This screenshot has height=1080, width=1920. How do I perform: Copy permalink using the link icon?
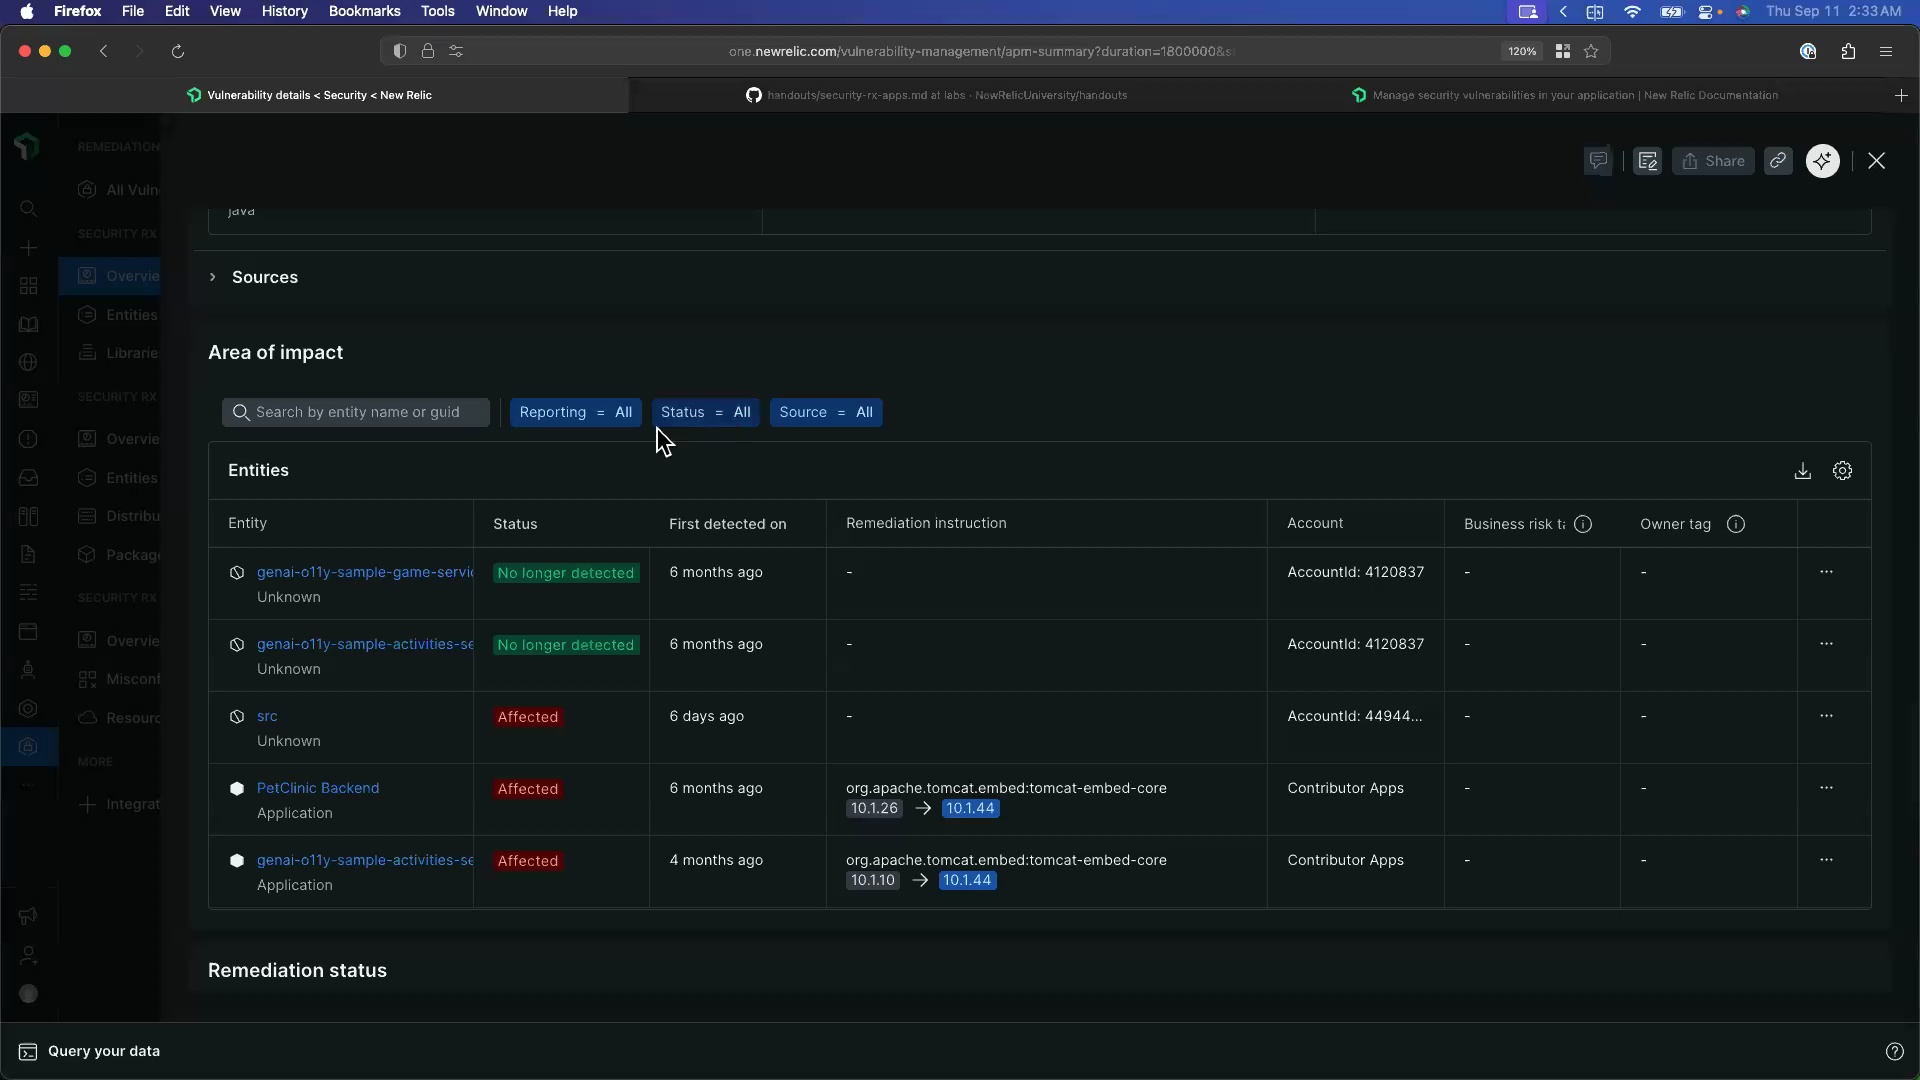click(x=1778, y=161)
